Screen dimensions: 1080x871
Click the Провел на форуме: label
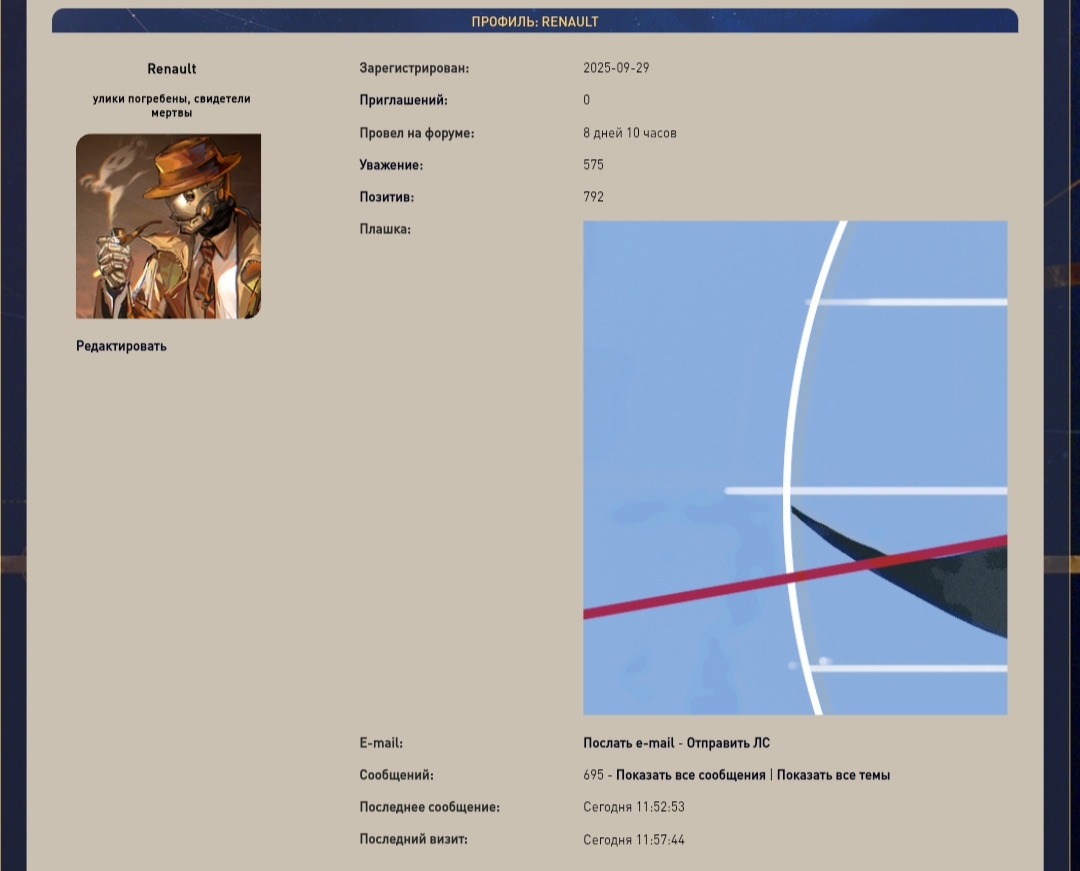[x=417, y=133]
